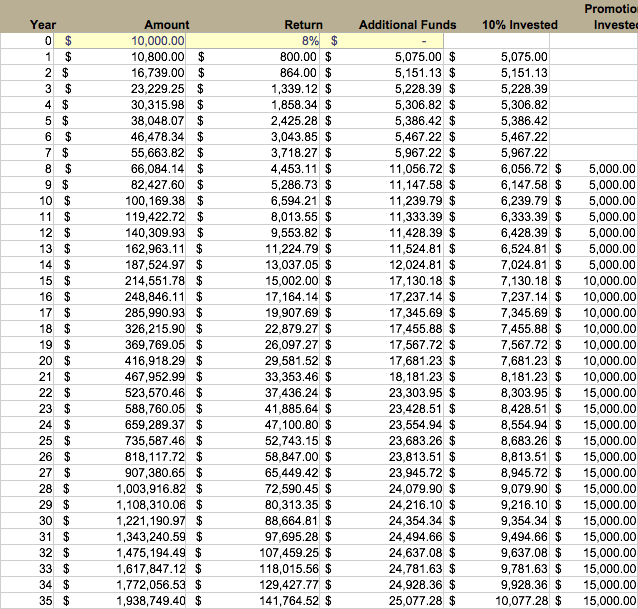Select the amount cell 66,084.14
638x609 pixels.
pos(120,169)
